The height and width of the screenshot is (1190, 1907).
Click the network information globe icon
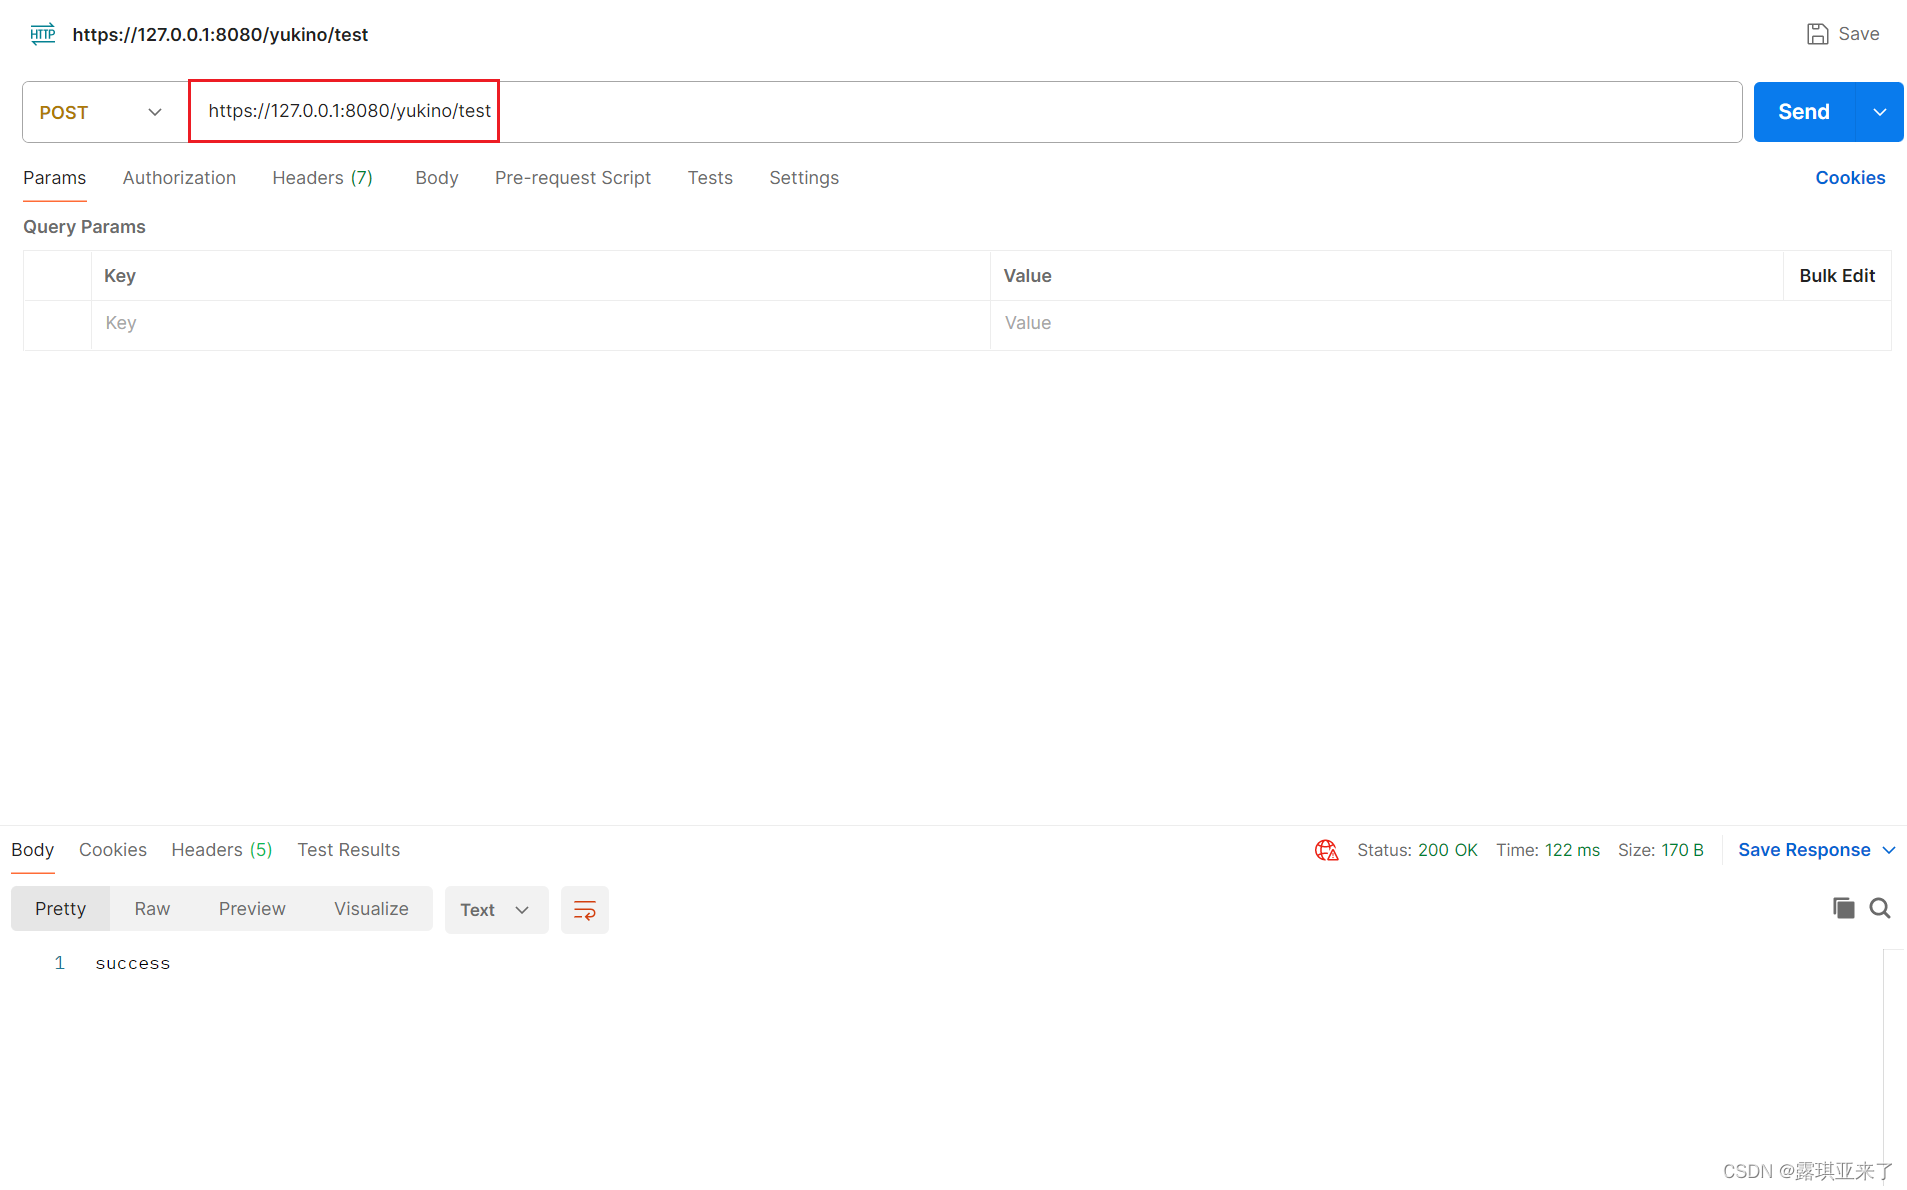1325,849
